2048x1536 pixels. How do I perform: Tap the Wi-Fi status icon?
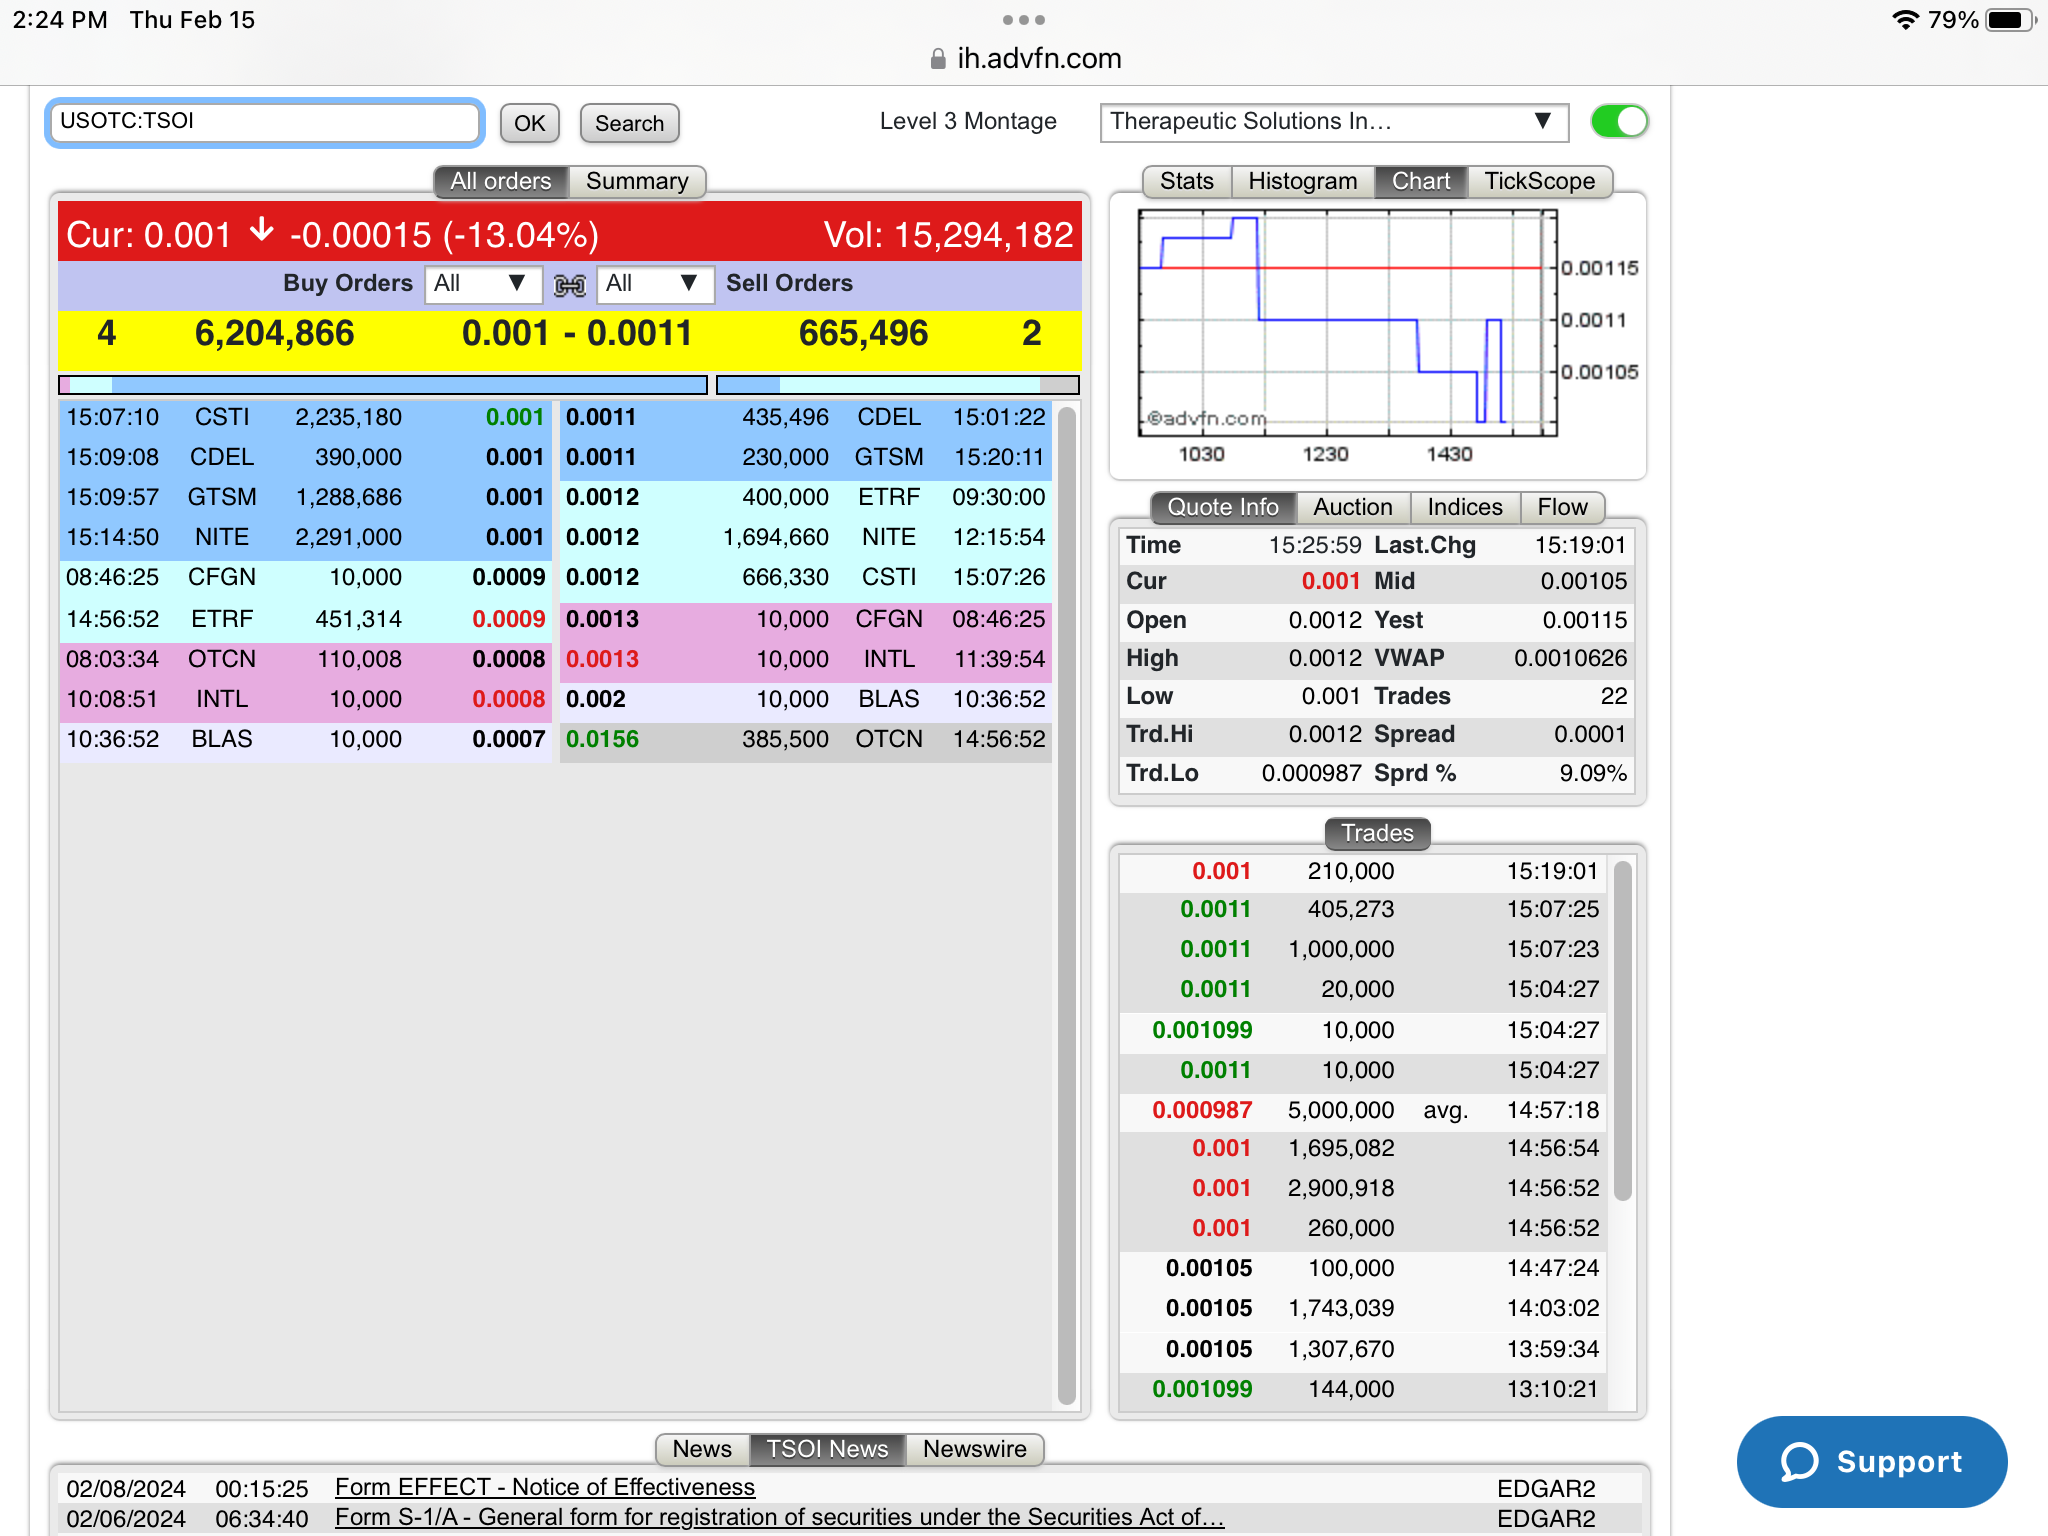click(1906, 20)
